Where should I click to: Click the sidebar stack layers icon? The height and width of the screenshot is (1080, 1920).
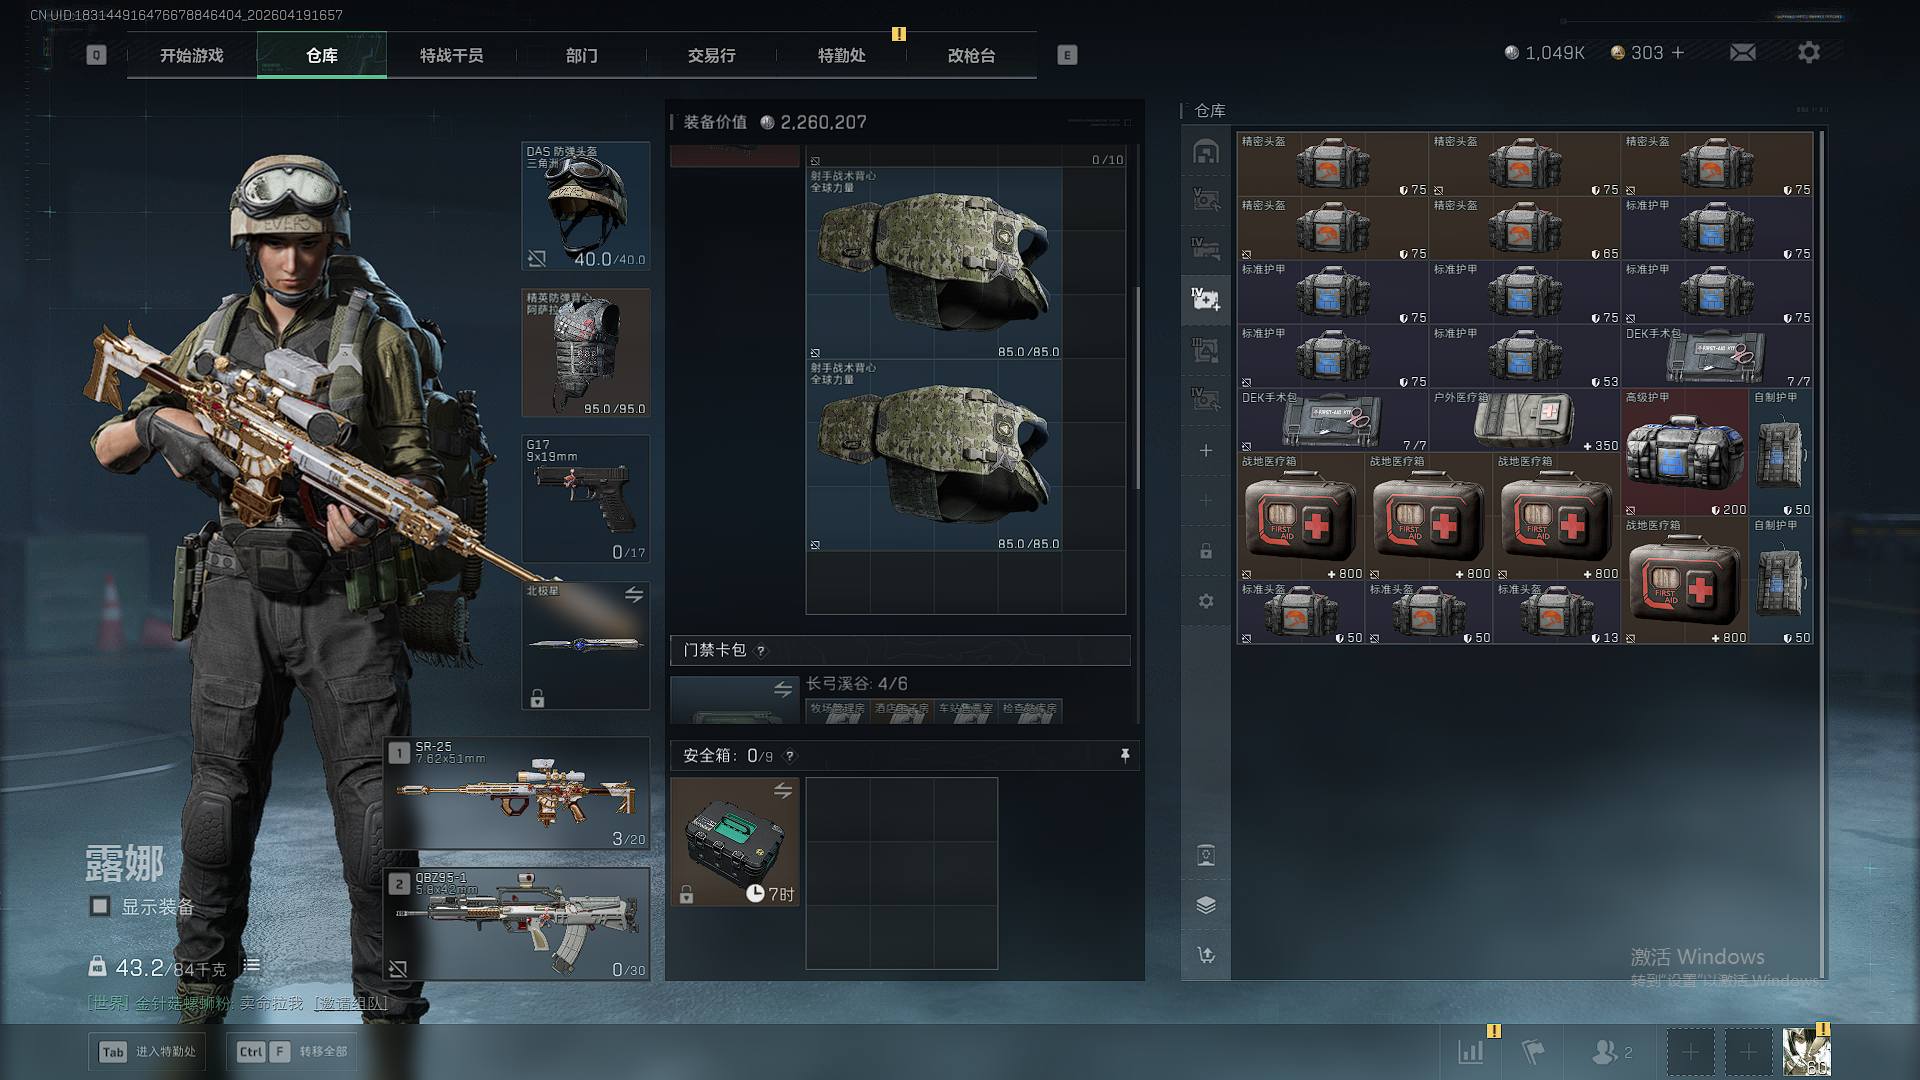[x=1206, y=905]
